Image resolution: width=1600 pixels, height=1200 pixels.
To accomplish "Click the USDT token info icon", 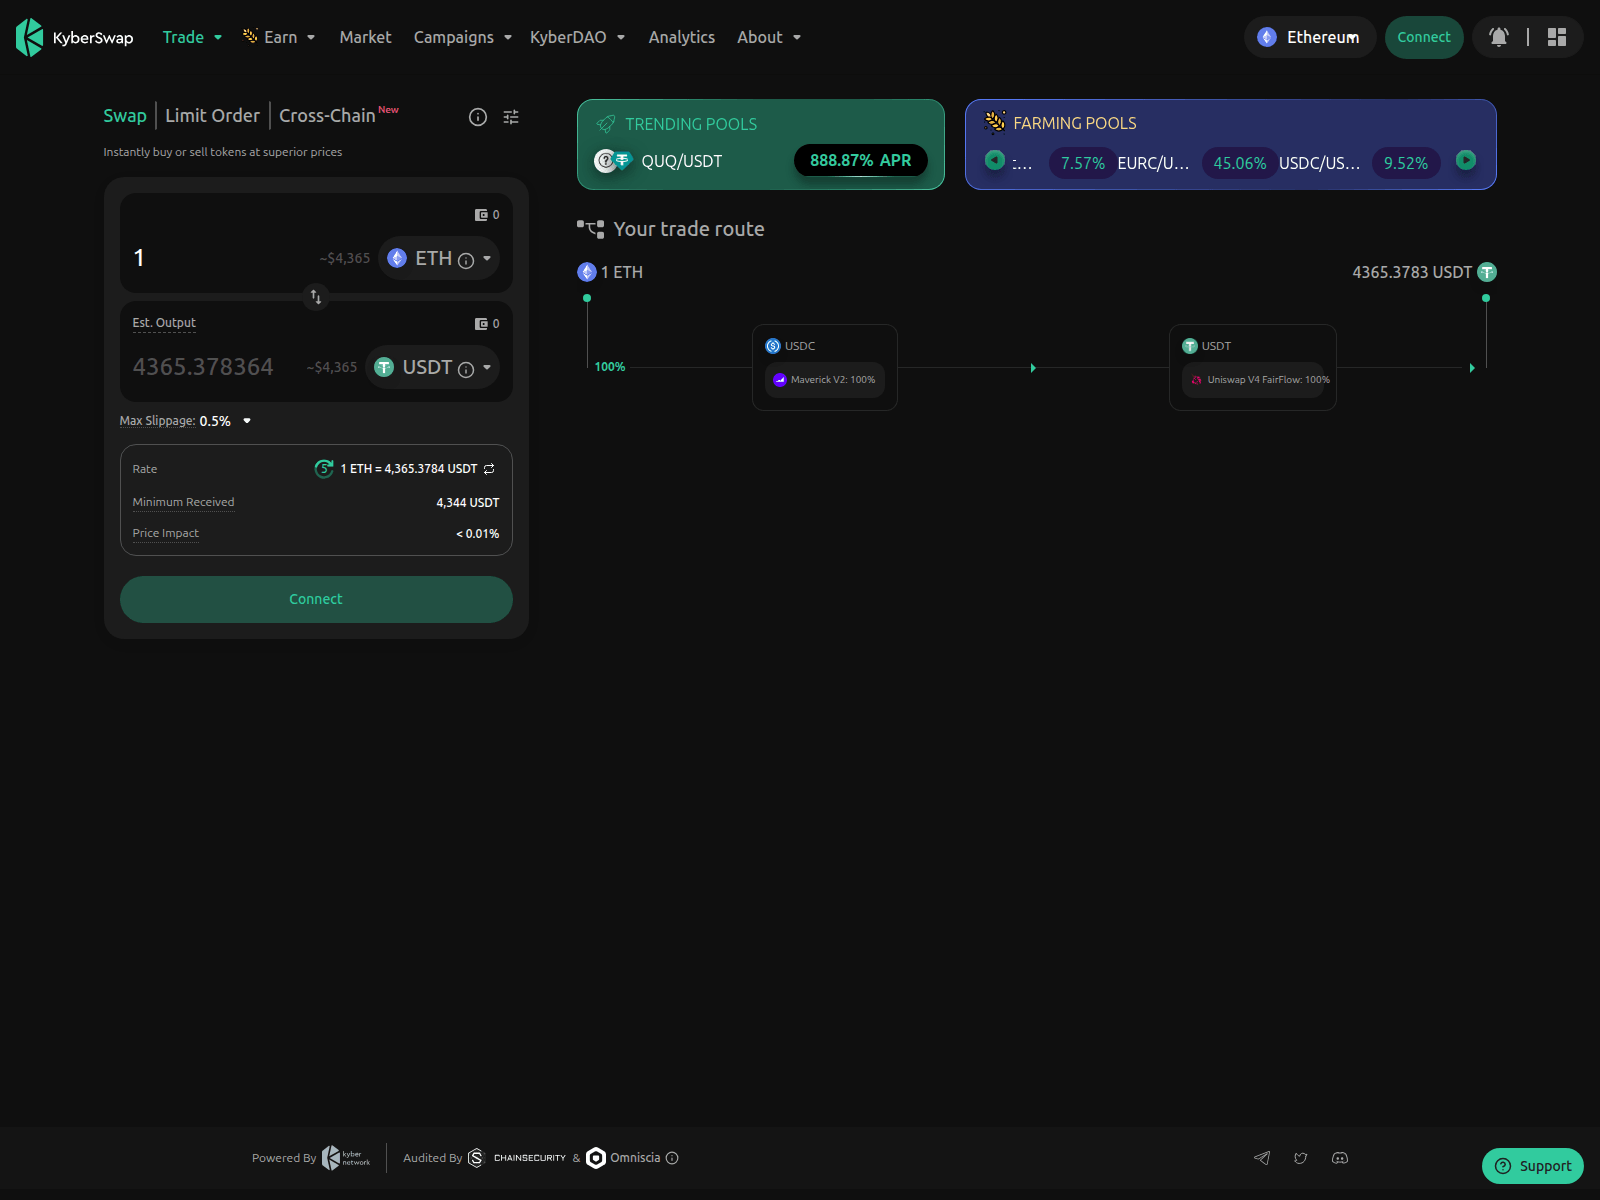I will click(466, 370).
